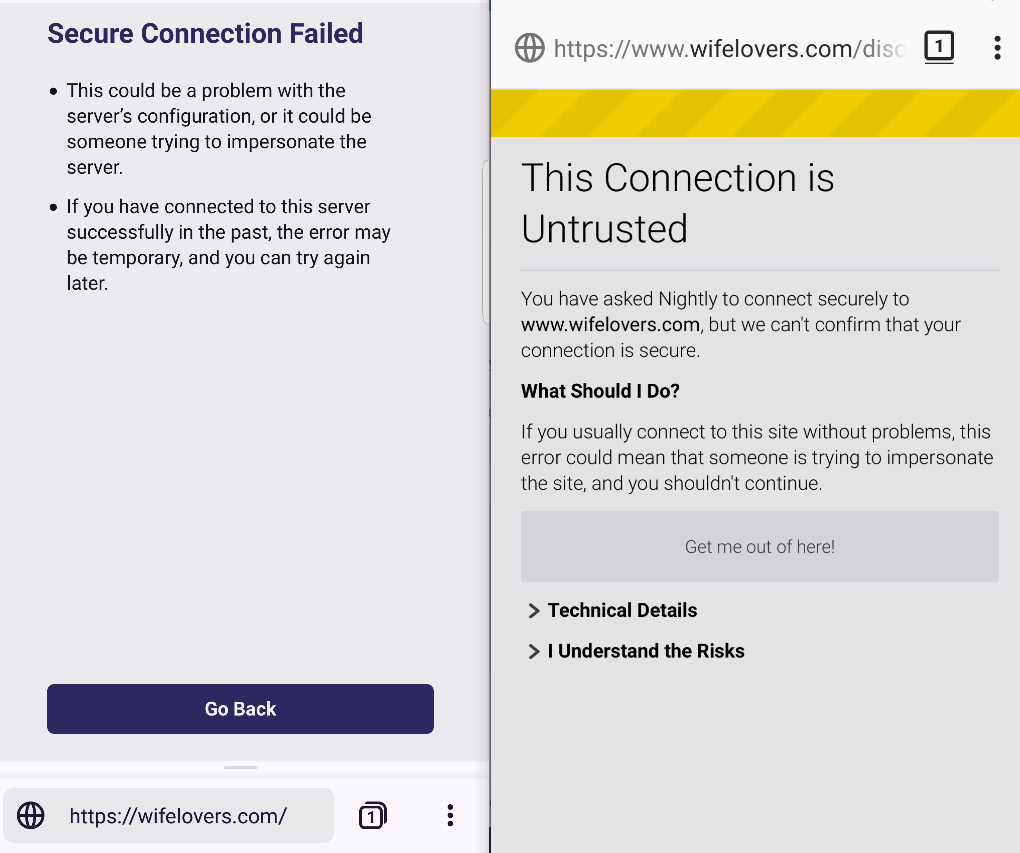This screenshot has height=853, width=1020.
Task: Open the tab counter in the right browser
Action: (x=939, y=47)
